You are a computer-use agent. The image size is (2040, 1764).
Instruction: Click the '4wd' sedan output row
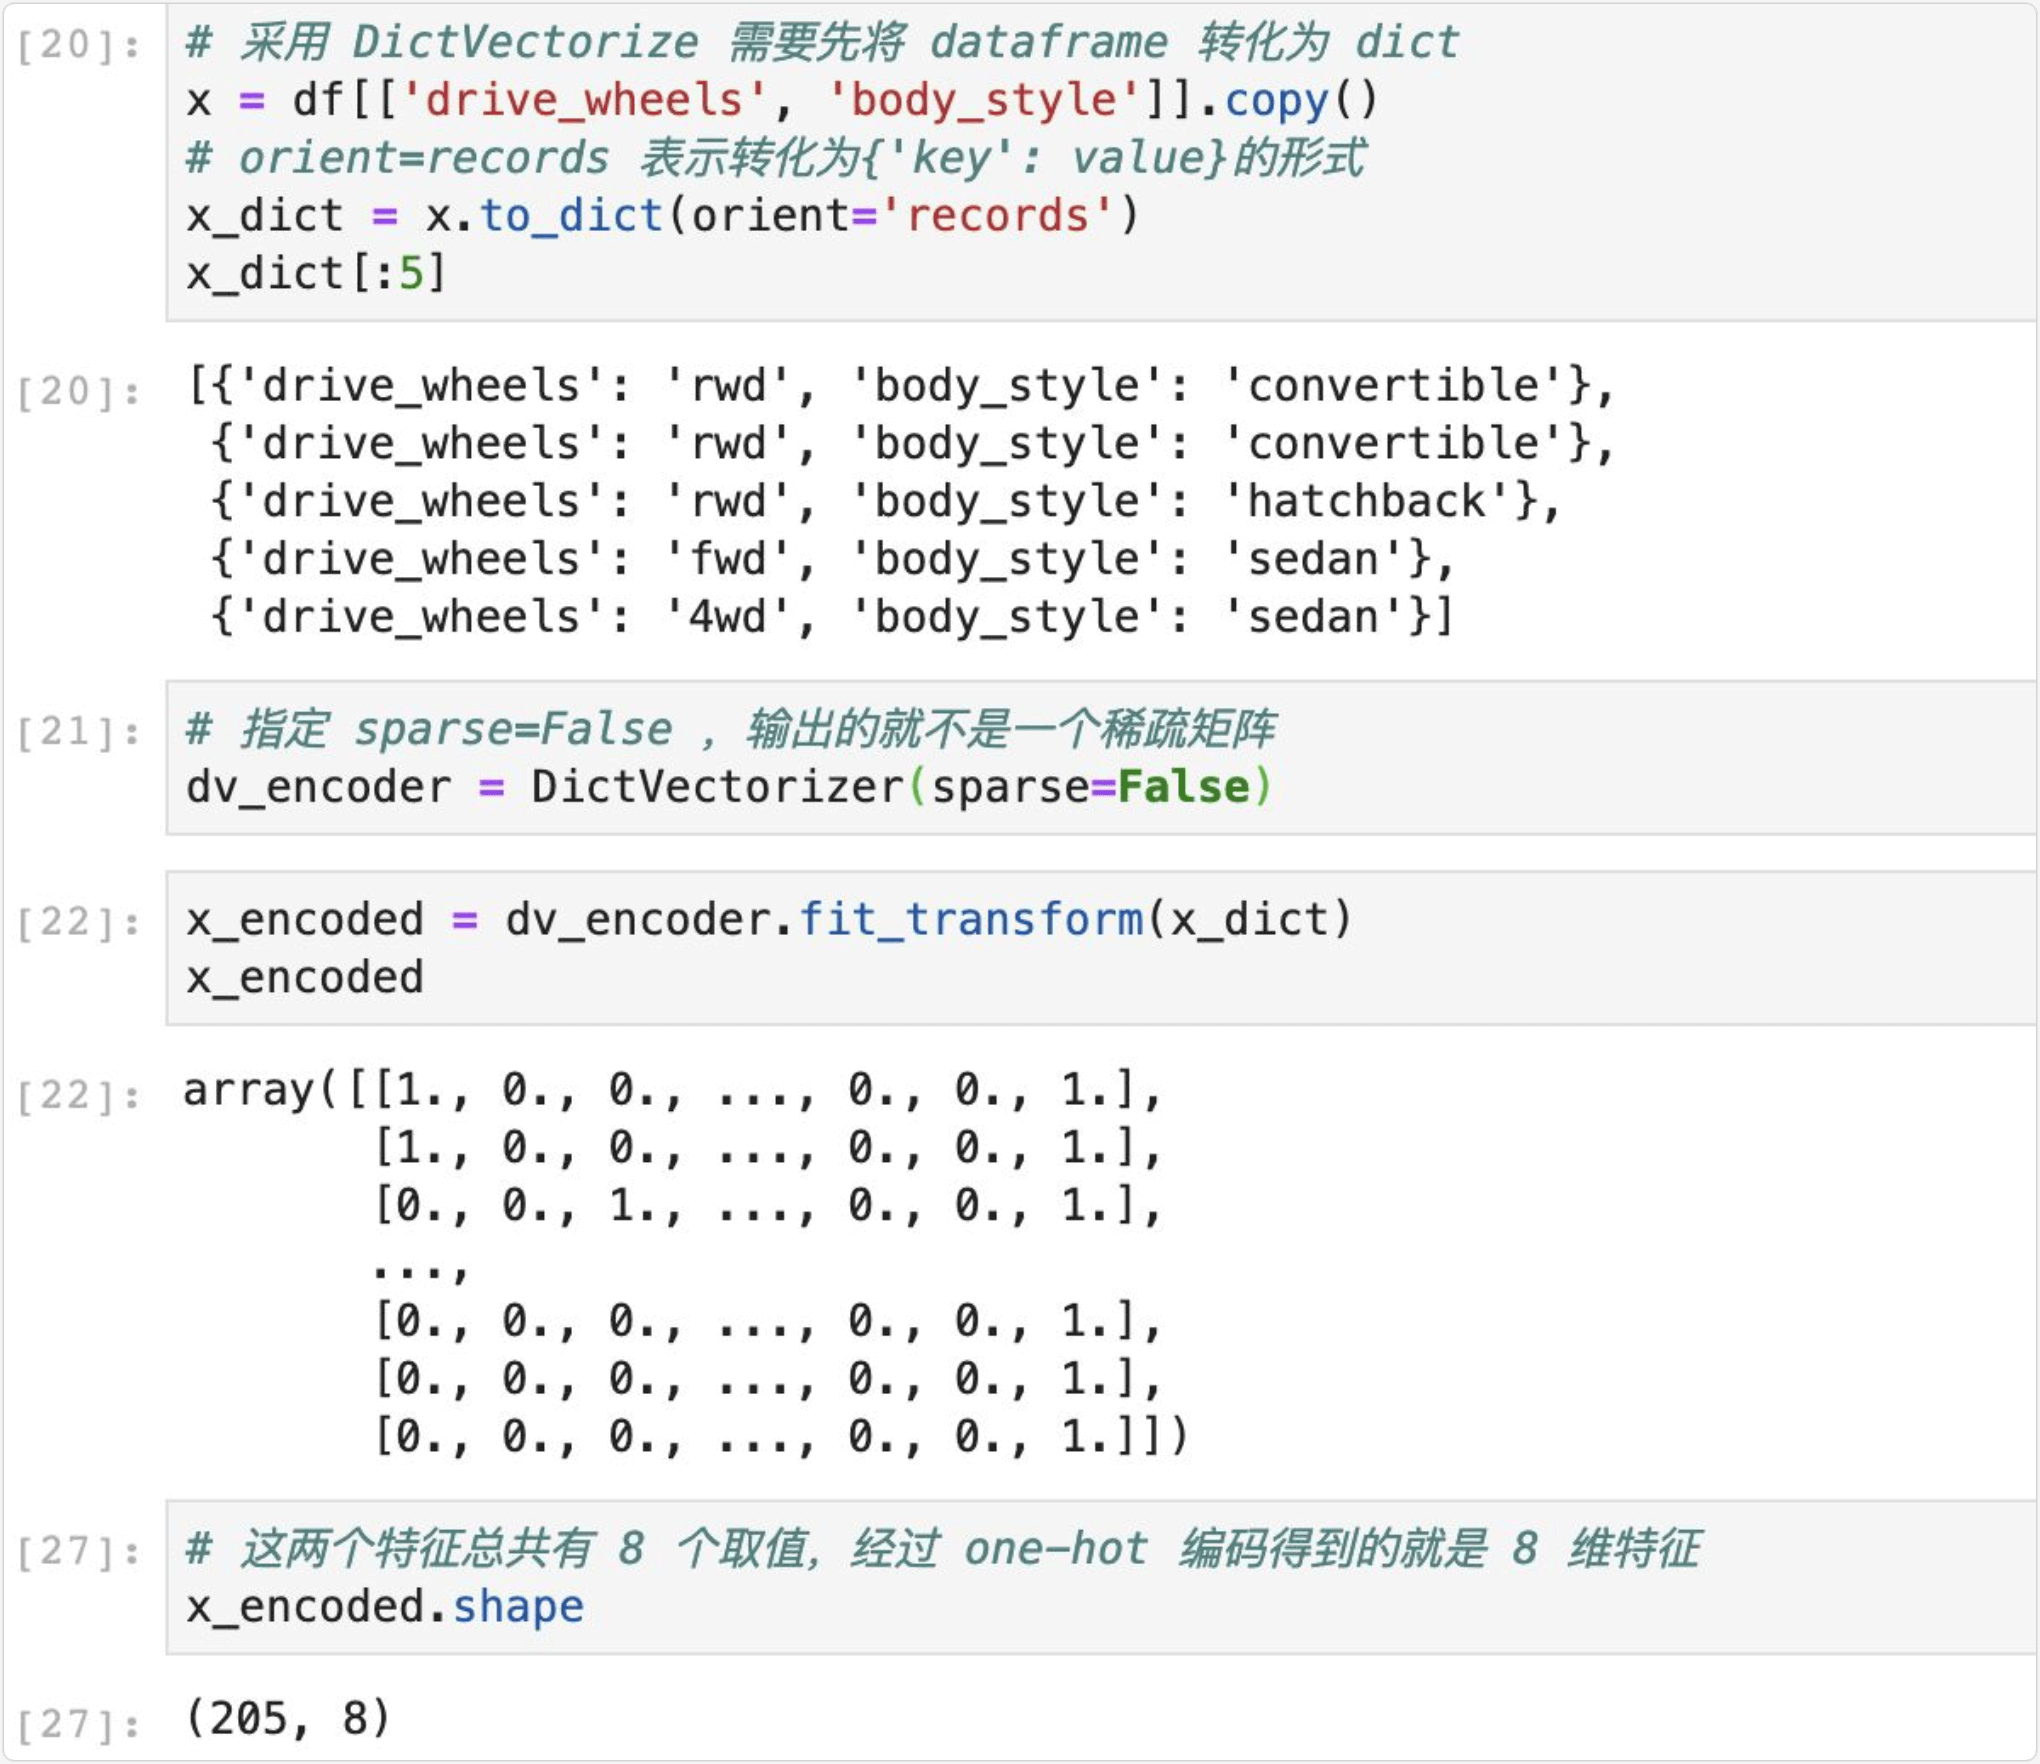(830, 617)
